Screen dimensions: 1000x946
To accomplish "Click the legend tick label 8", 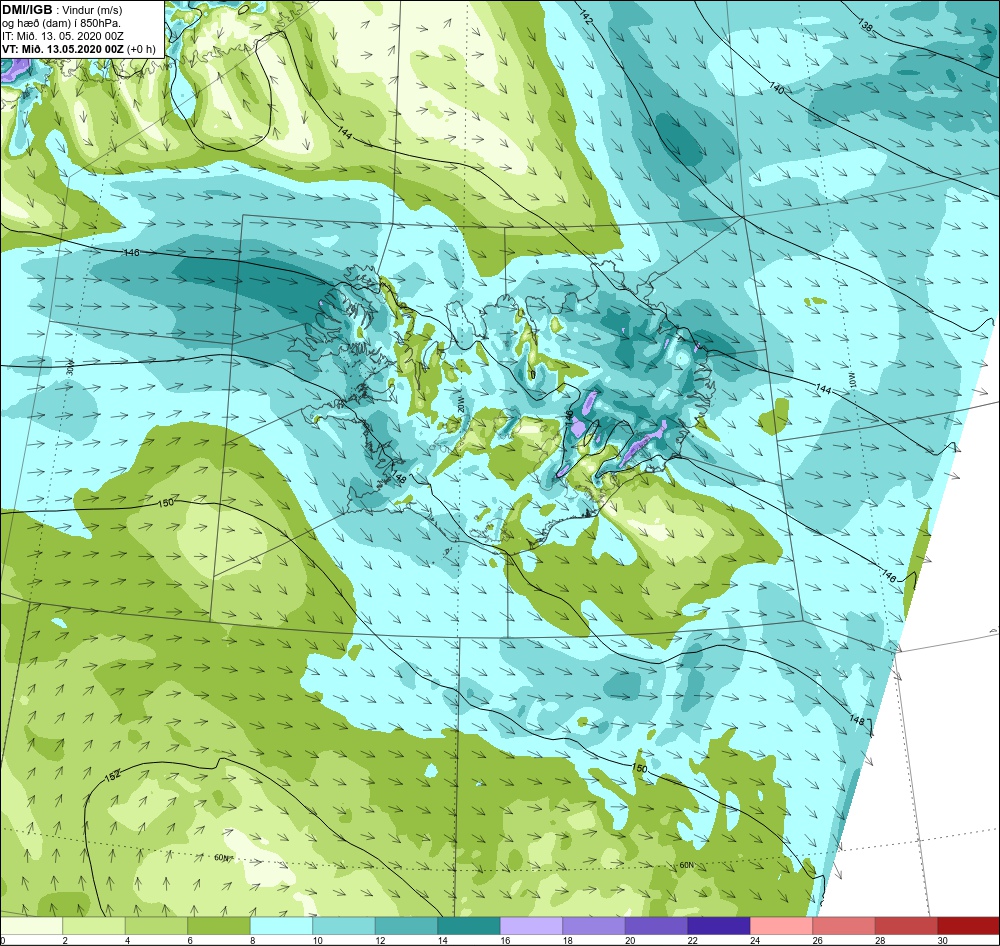I will (253, 940).
